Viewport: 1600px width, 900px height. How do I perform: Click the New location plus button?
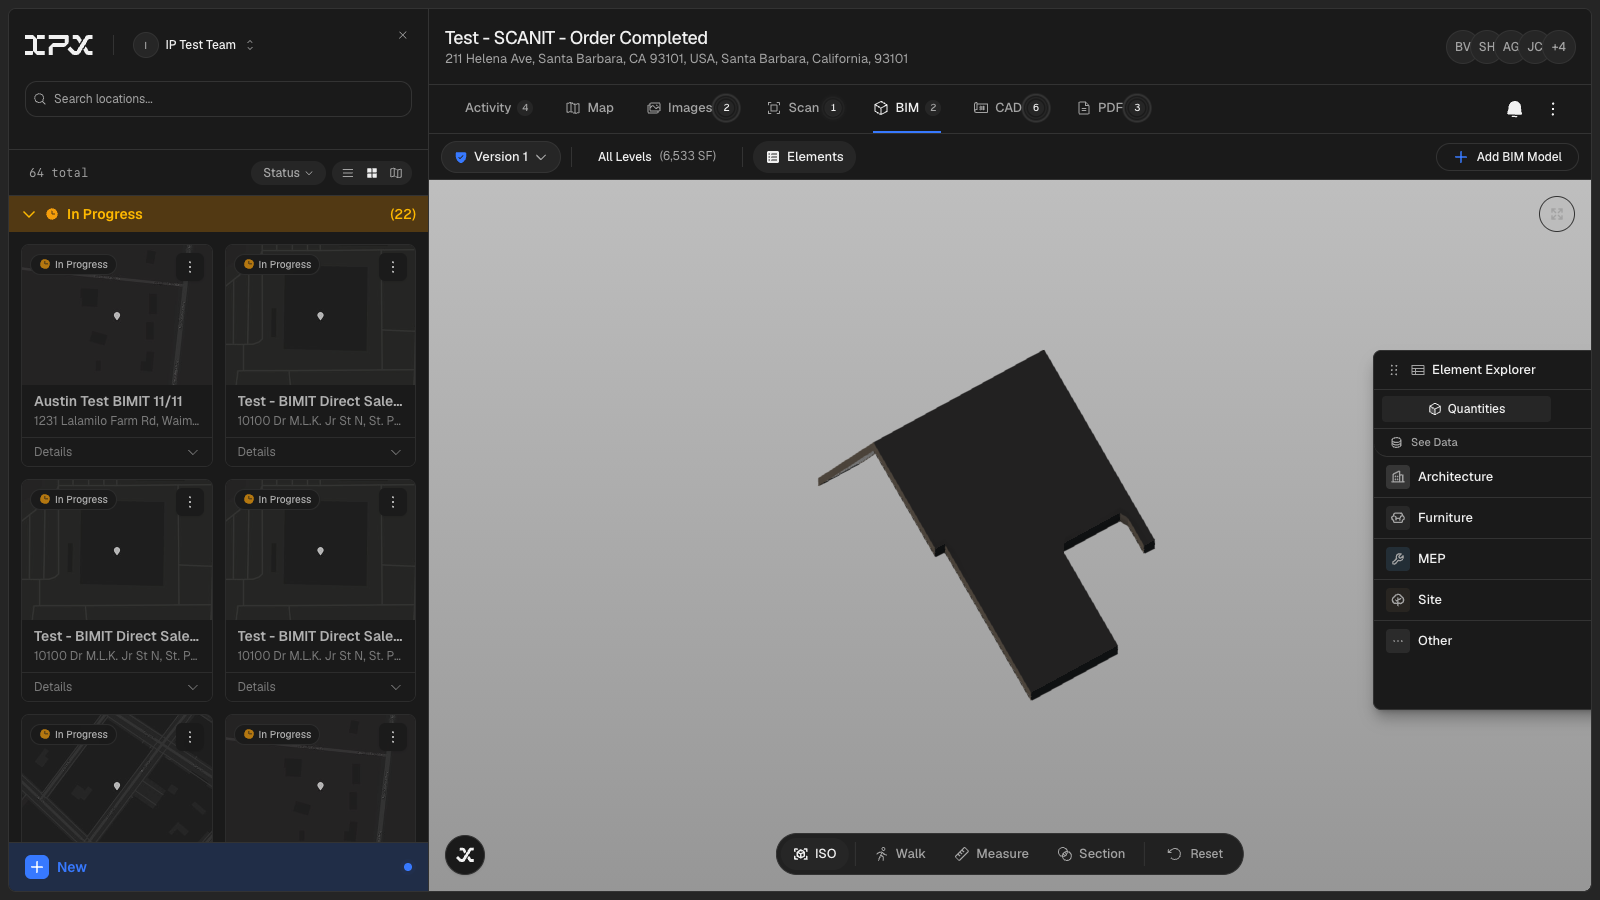point(37,867)
